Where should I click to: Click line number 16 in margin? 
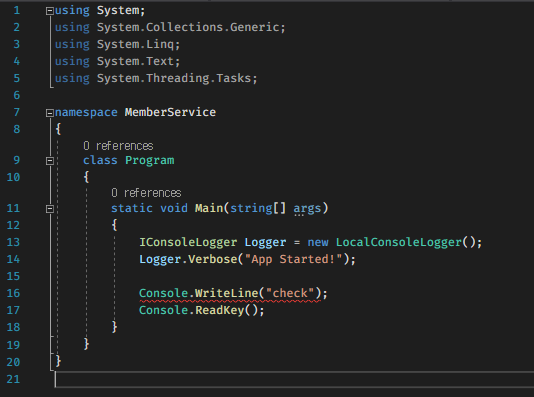point(13,293)
